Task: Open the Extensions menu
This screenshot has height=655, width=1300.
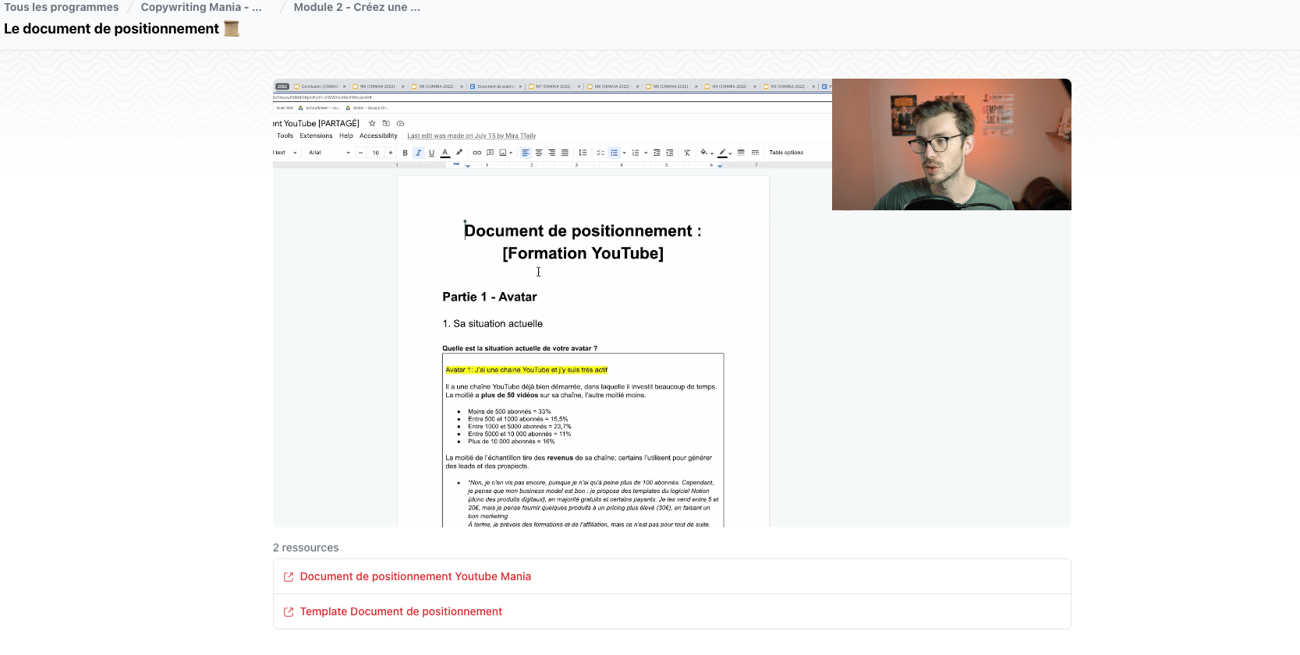Action: [316, 136]
